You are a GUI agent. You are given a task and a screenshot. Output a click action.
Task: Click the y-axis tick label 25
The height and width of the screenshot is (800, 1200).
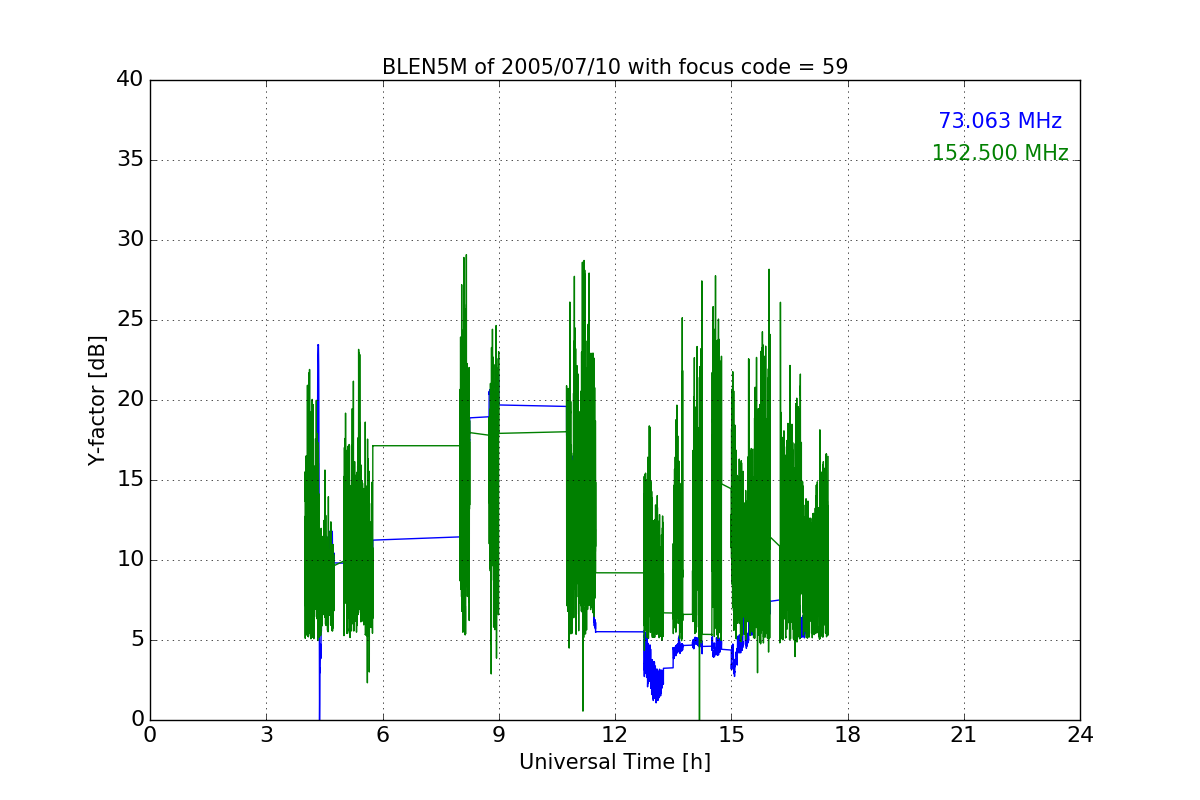130,320
